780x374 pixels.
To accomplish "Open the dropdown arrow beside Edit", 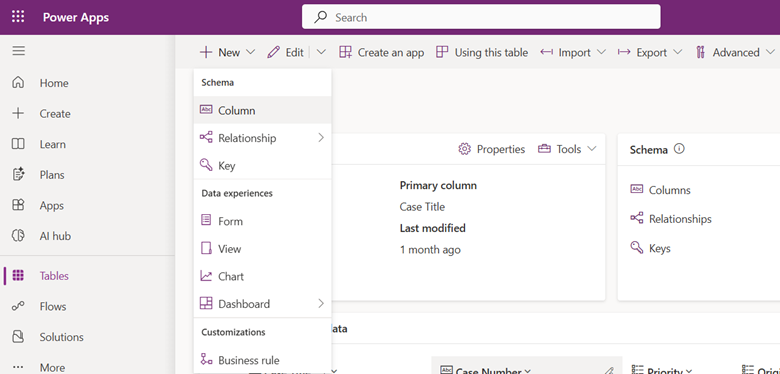I will pyautogui.click(x=321, y=52).
